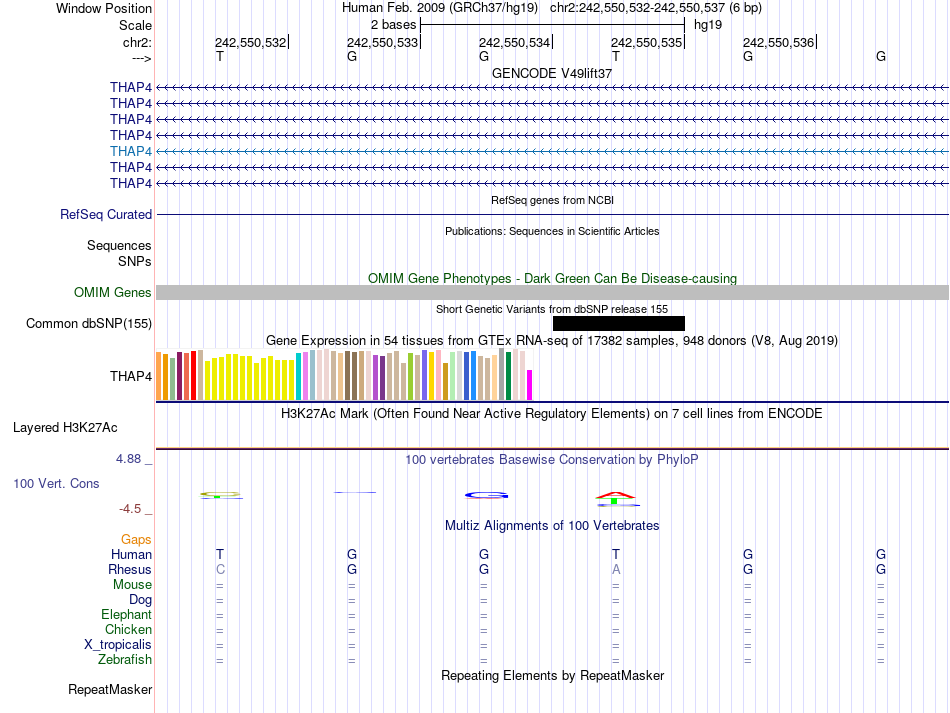Select the Rhesus alignment row label
This screenshot has height=713, width=950.
(x=130, y=569)
